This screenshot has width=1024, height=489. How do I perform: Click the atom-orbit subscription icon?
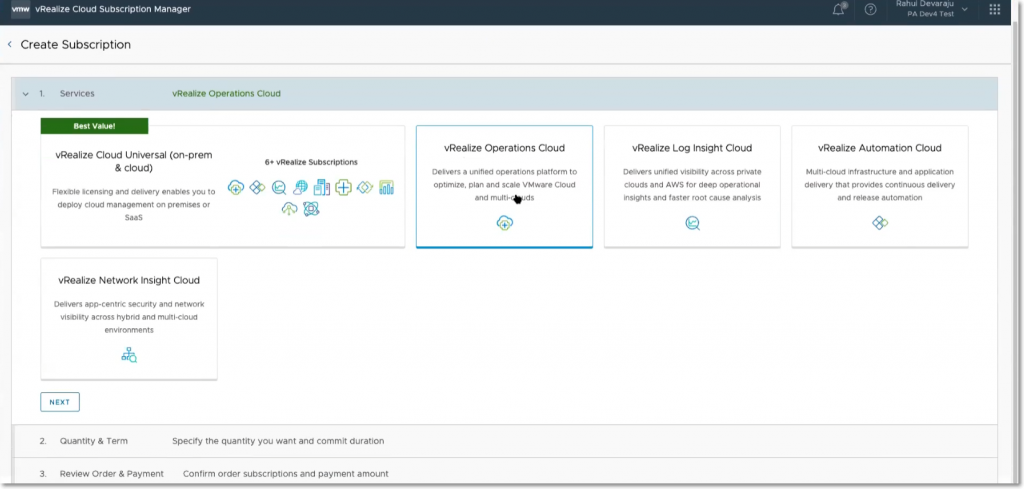coord(311,209)
